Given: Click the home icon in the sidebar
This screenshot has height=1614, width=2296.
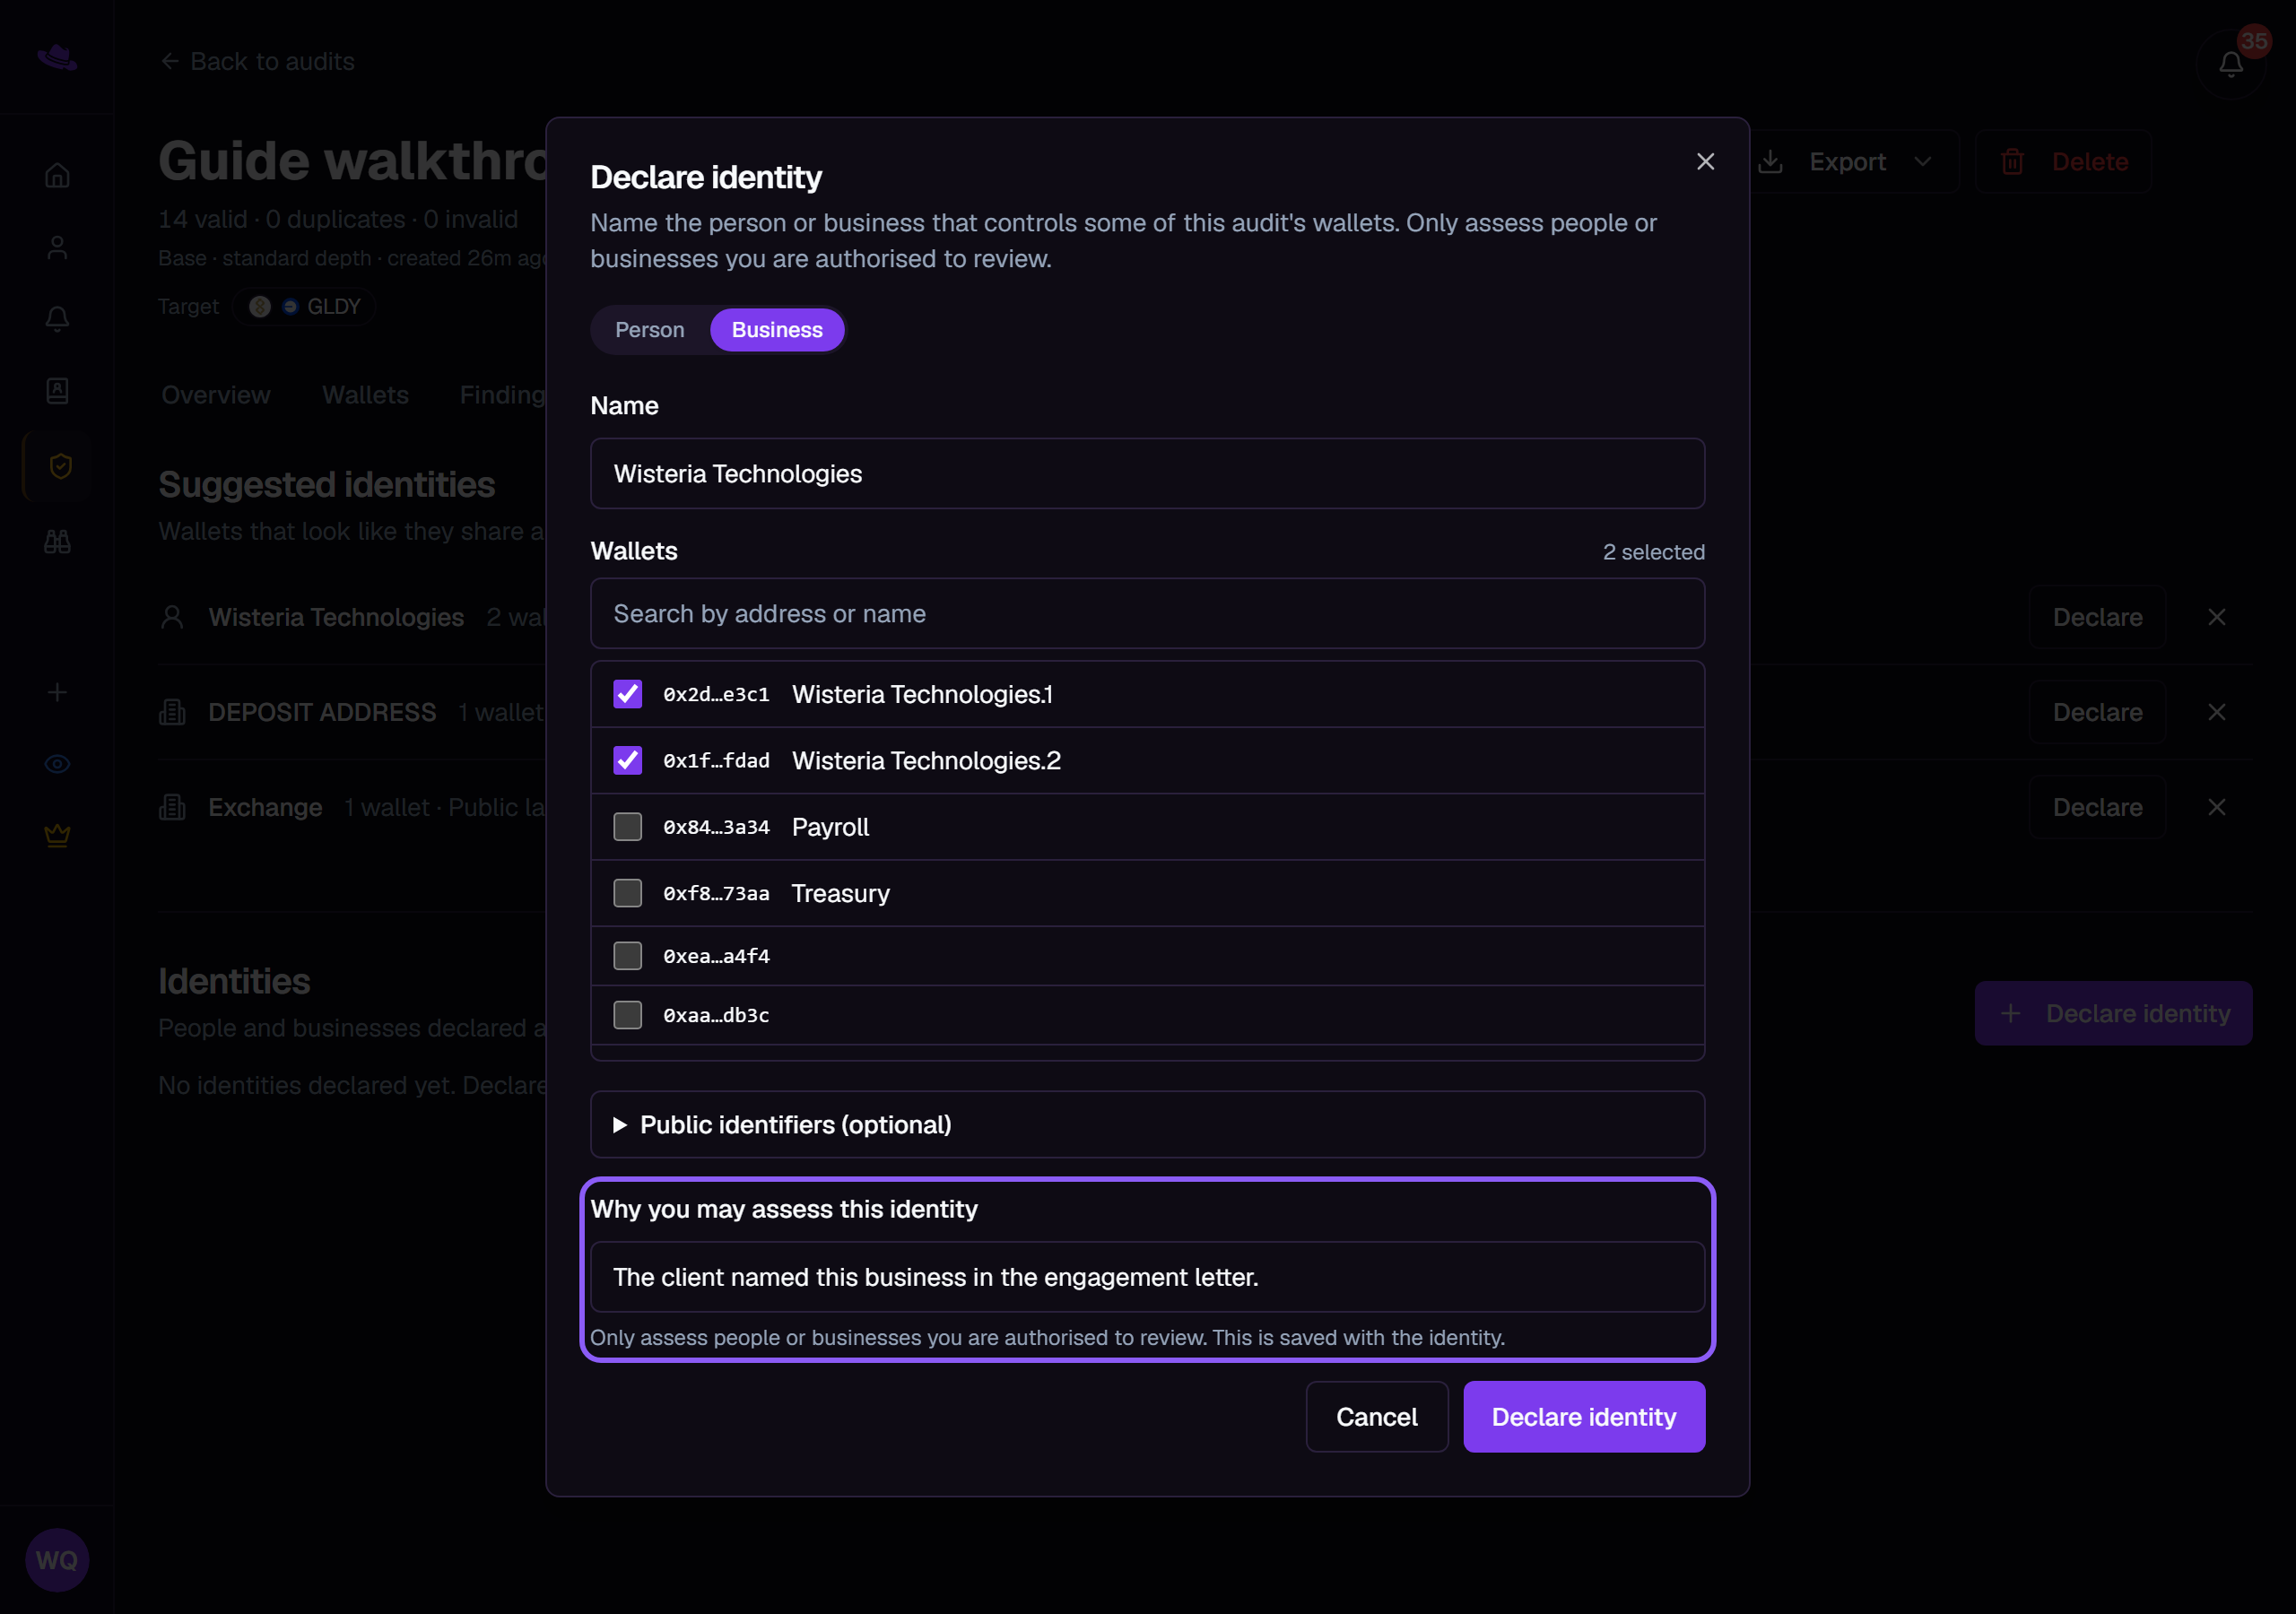Looking at the screenshot, I should 57,175.
